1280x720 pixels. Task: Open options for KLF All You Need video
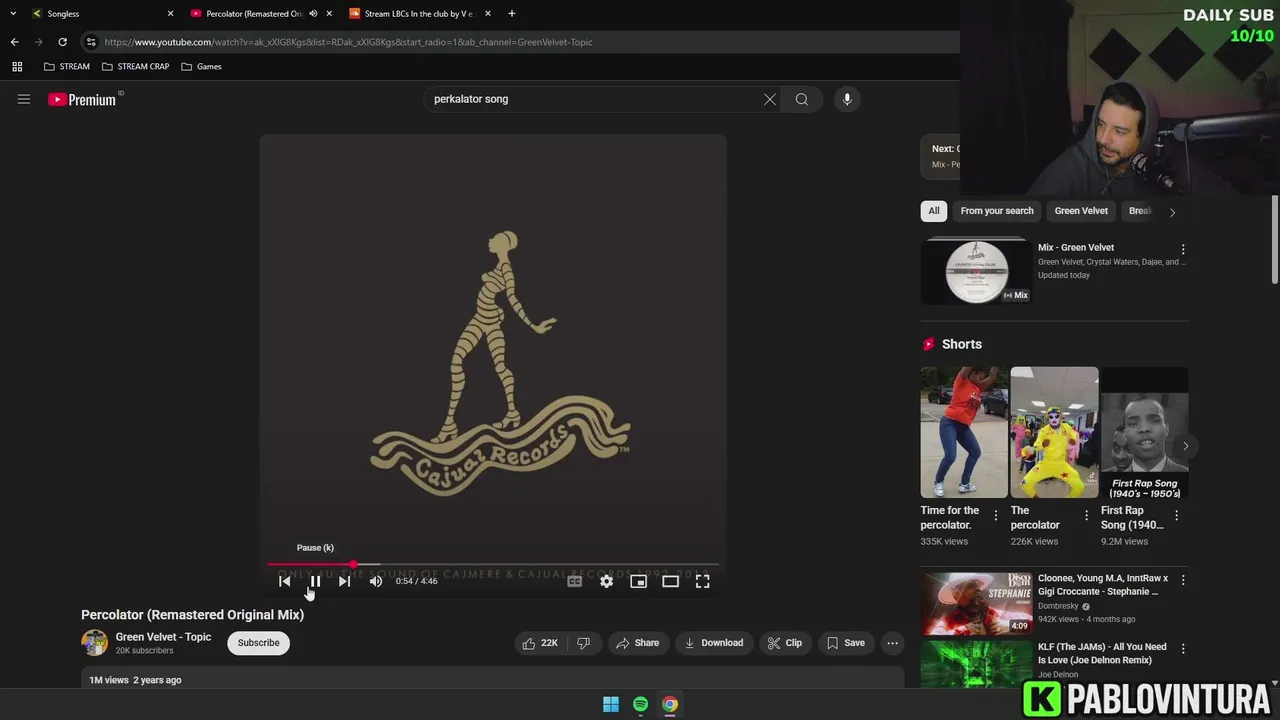click(x=1183, y=648)
